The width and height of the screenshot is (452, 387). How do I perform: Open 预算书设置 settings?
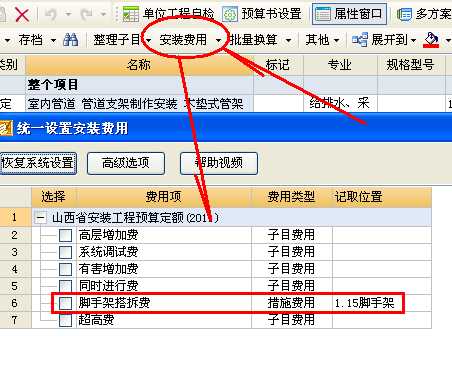coord(262,14)
